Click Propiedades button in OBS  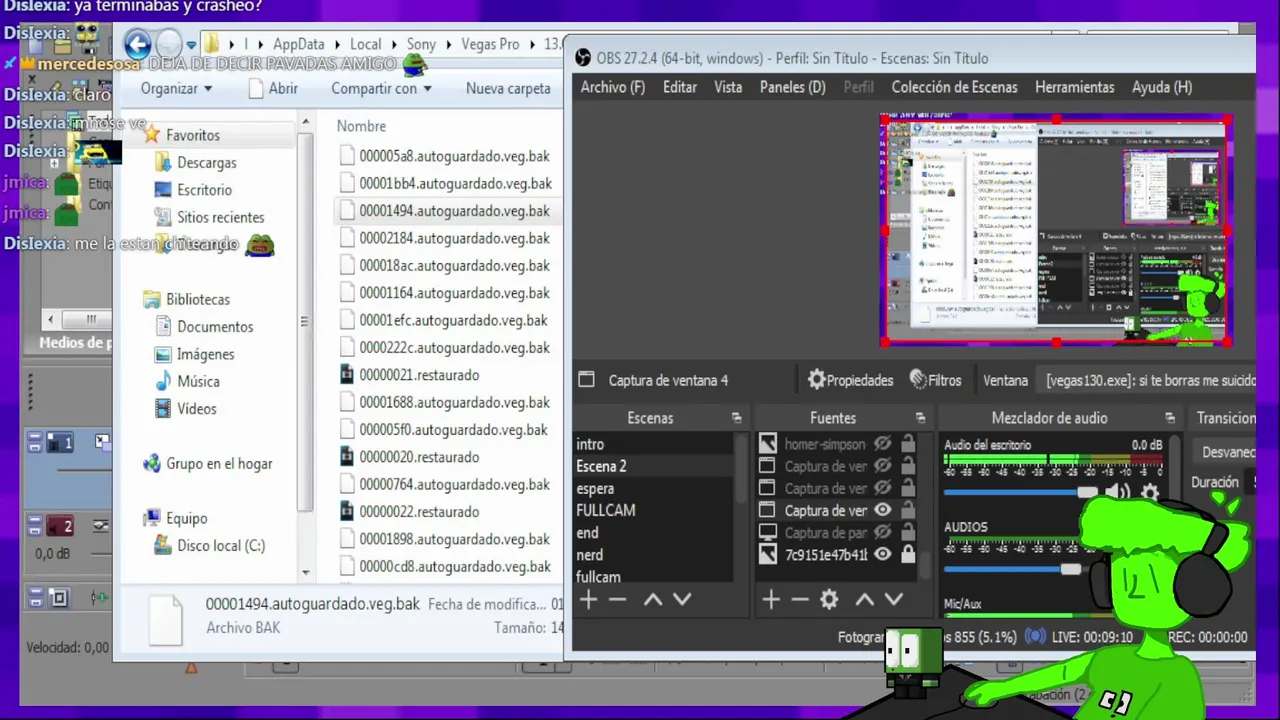click(850, 380)
